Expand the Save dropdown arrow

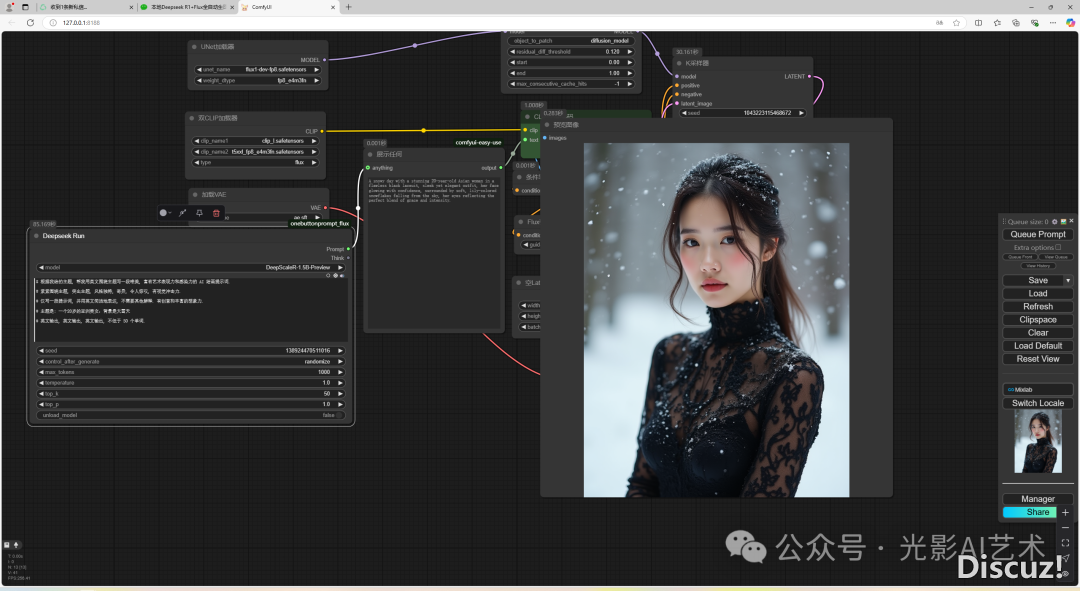[1068, 280]
